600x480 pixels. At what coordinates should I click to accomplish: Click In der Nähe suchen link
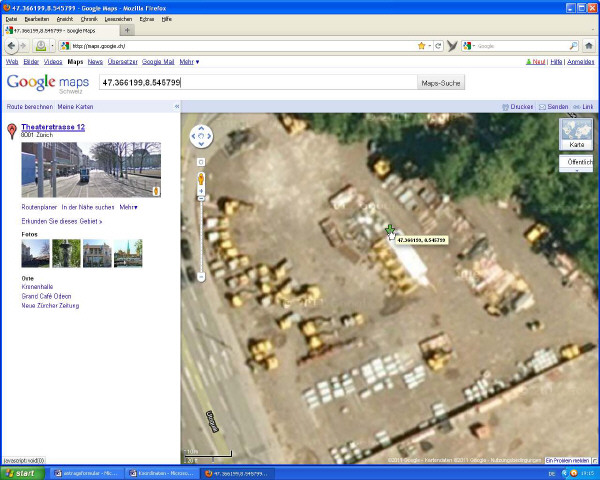88,207
